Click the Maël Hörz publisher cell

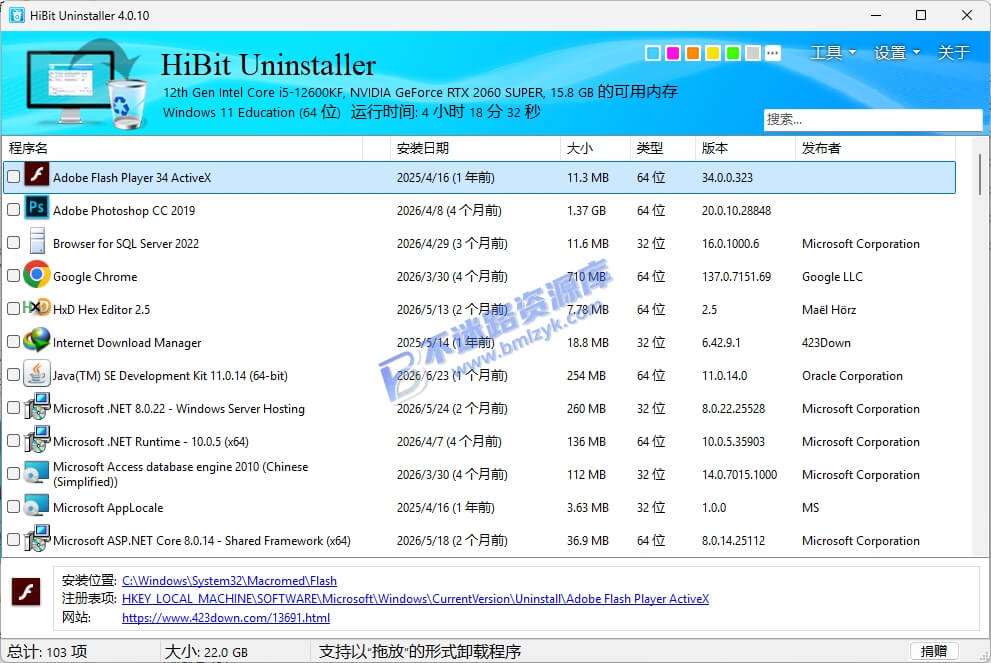(829, 310)
